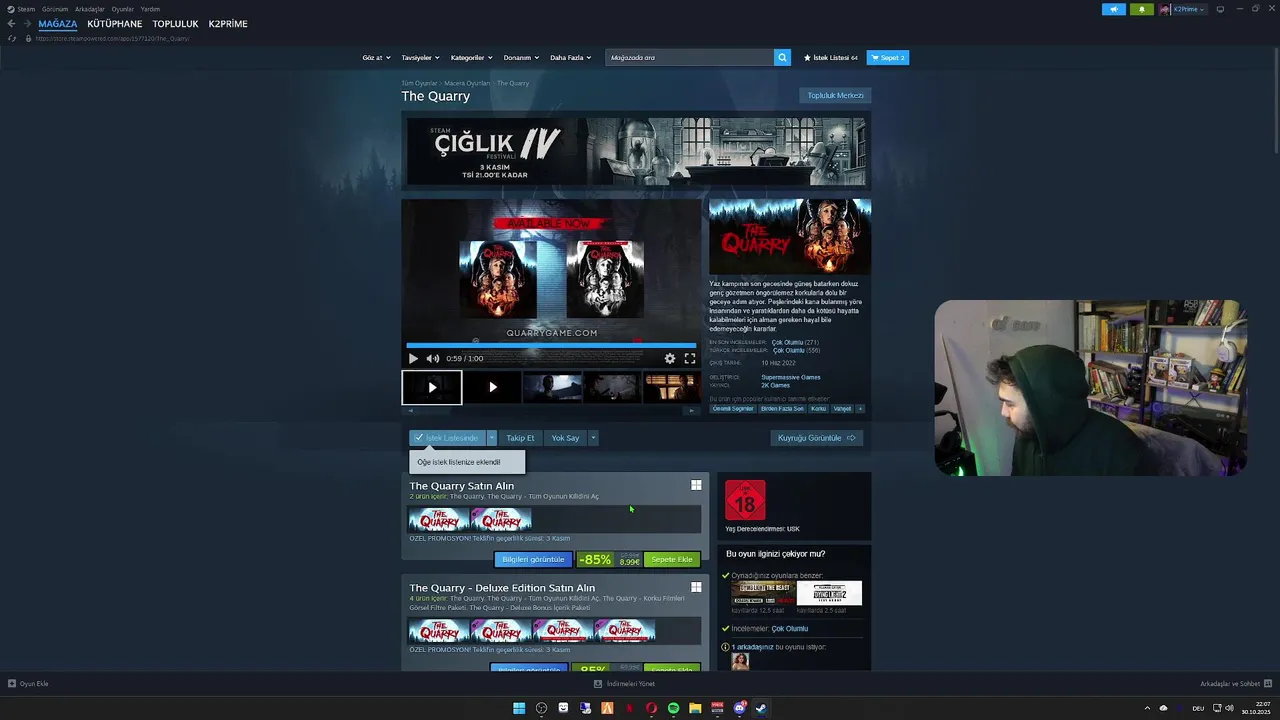
Task: Open the Görünüm menu
Action: click(x=55, y=9)
